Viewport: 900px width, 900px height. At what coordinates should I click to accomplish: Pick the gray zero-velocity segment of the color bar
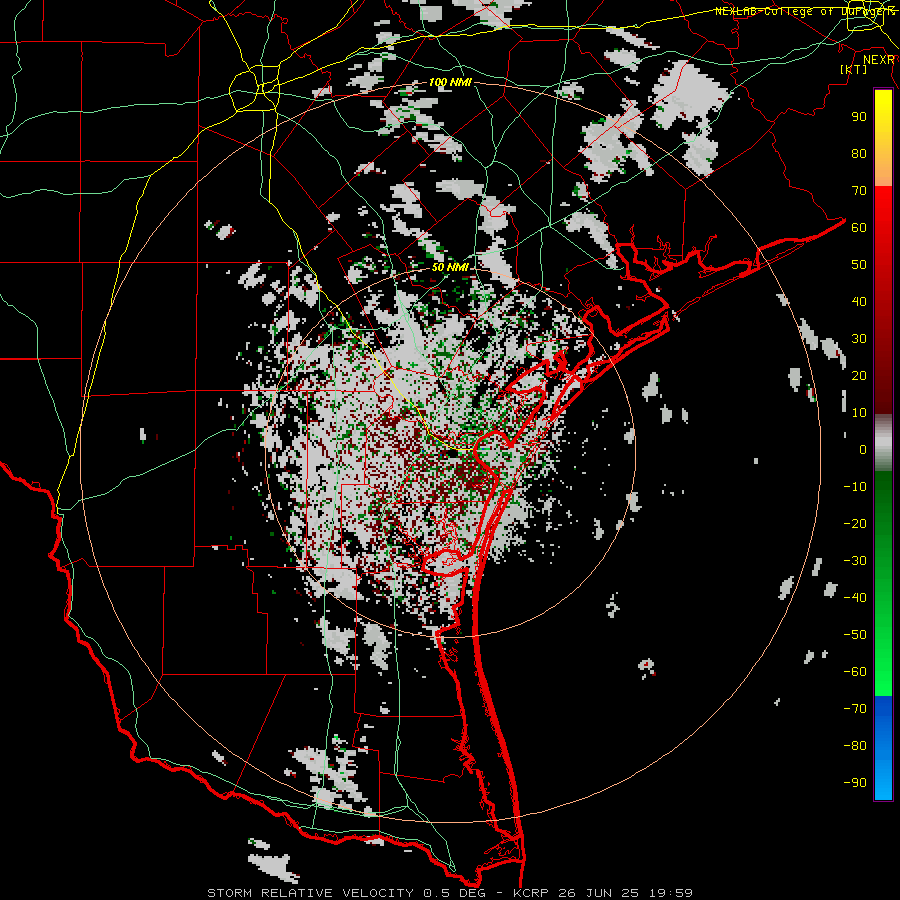click(x=883, y=443)
